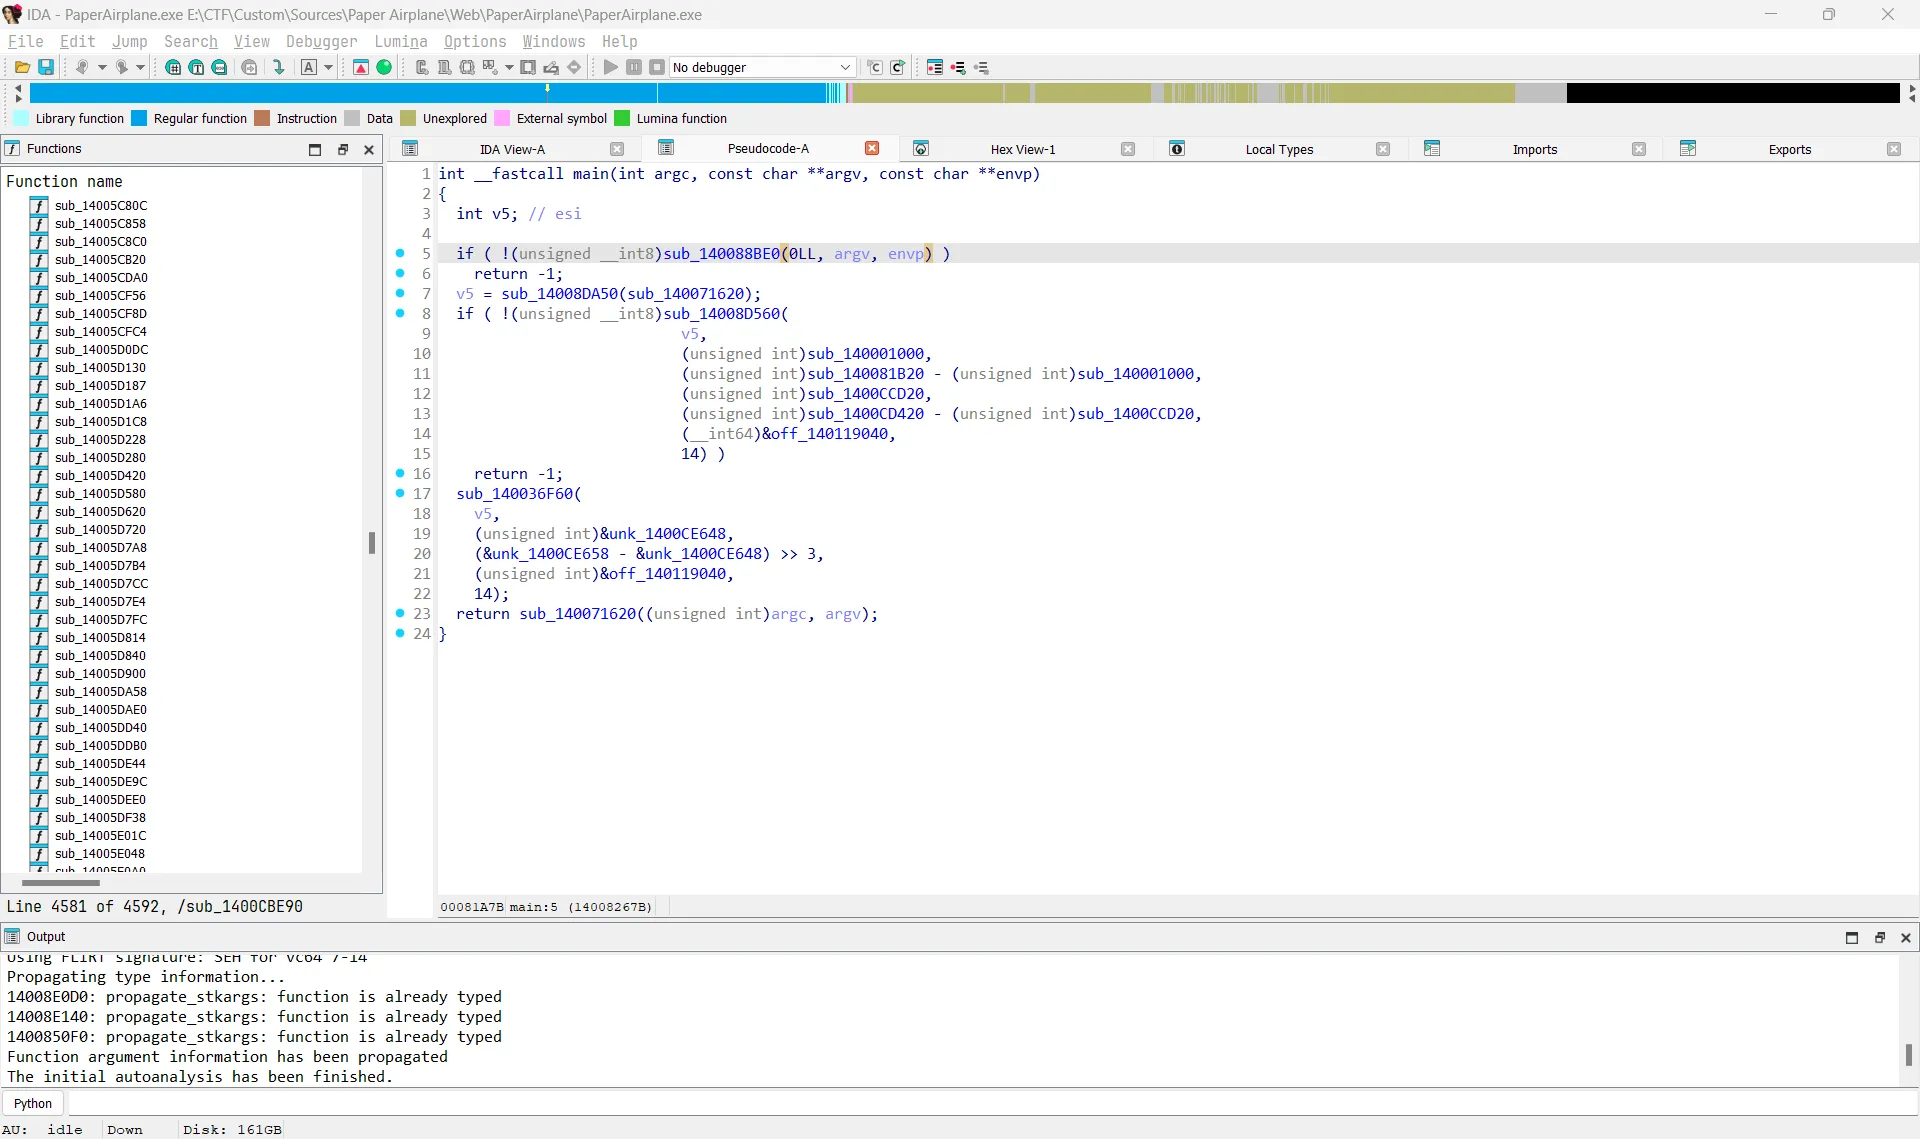Toggle breakpoint dot on line 23
Viewport: 1920px width, 1139px height.
400,613
